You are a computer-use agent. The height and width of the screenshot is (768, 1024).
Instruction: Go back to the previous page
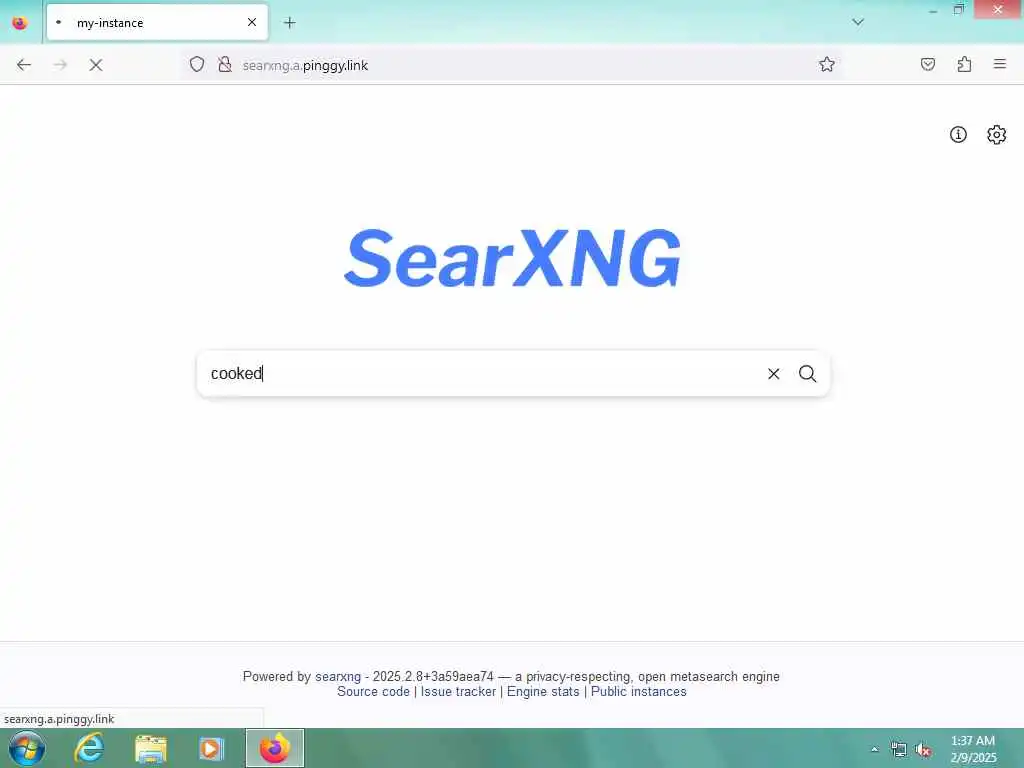click(24, 65)
